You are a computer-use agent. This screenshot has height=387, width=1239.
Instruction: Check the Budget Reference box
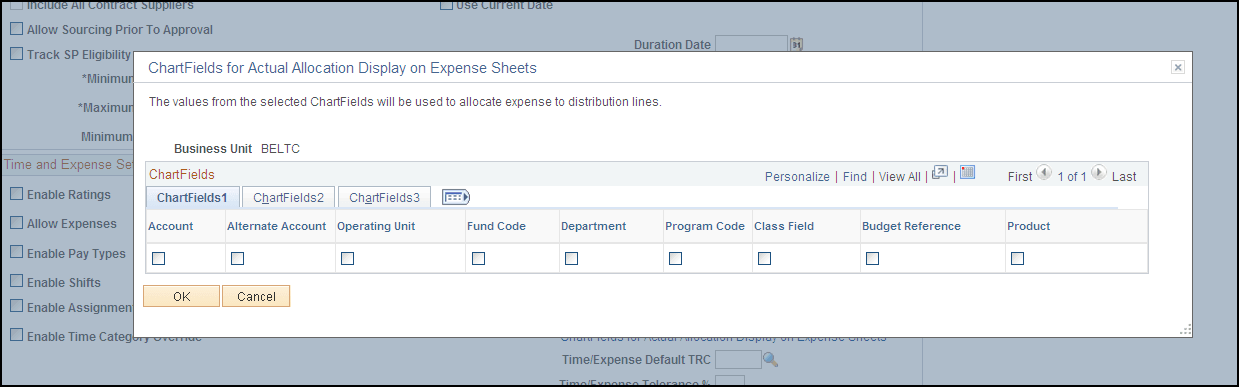coord(872,259)
